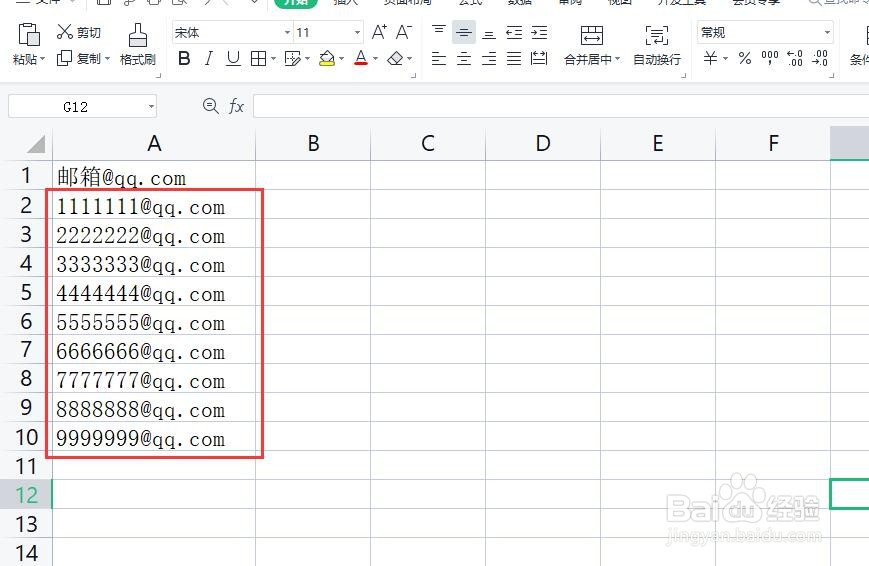Click the Cut (剪切) scissors icon
Screen dimensions: 869x566
point(64,32)
